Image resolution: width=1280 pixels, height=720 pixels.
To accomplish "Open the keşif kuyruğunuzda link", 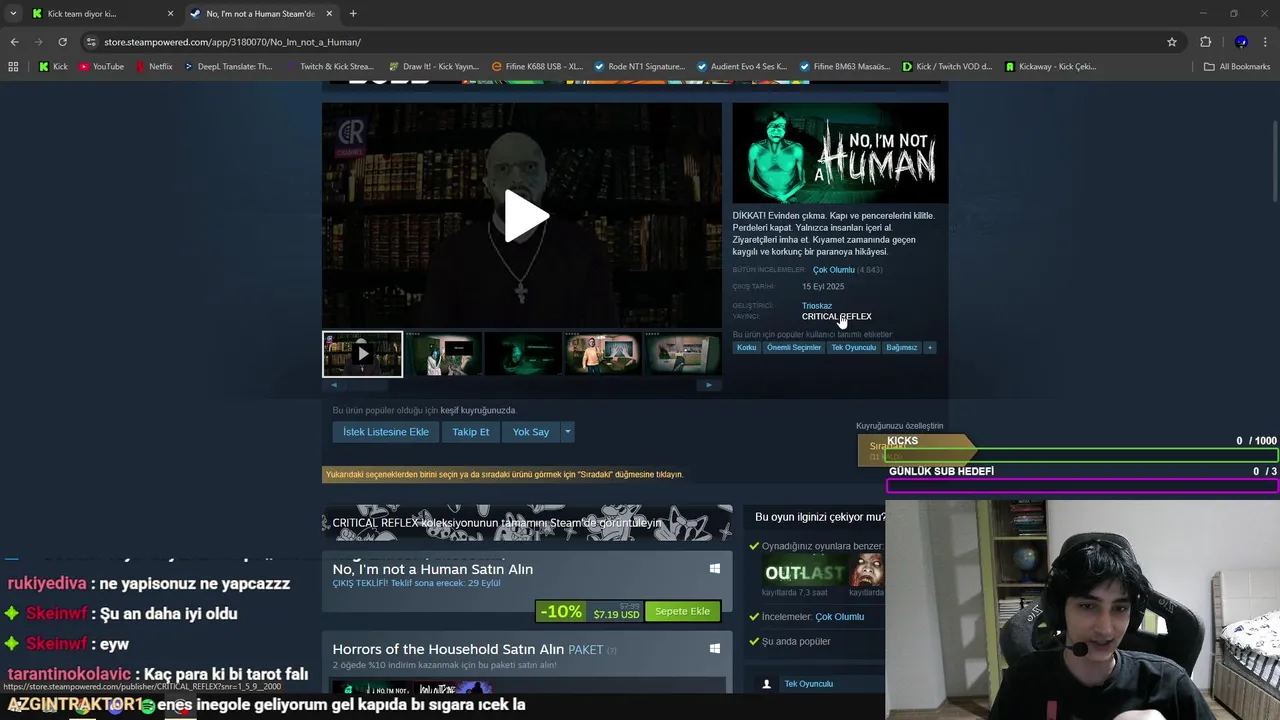I will 478,411.
